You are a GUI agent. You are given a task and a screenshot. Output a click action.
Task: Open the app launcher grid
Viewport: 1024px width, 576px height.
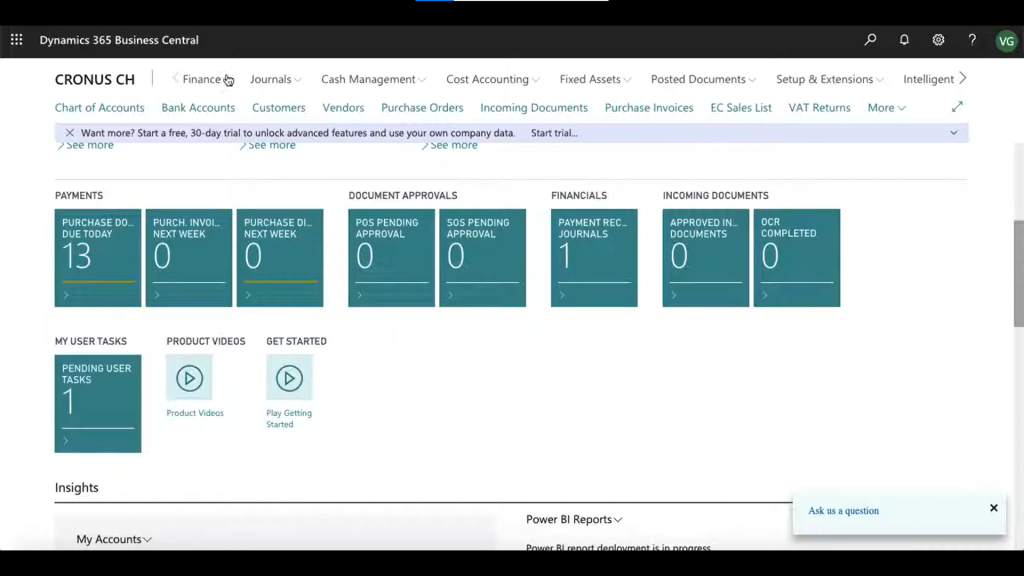point(15,39)
